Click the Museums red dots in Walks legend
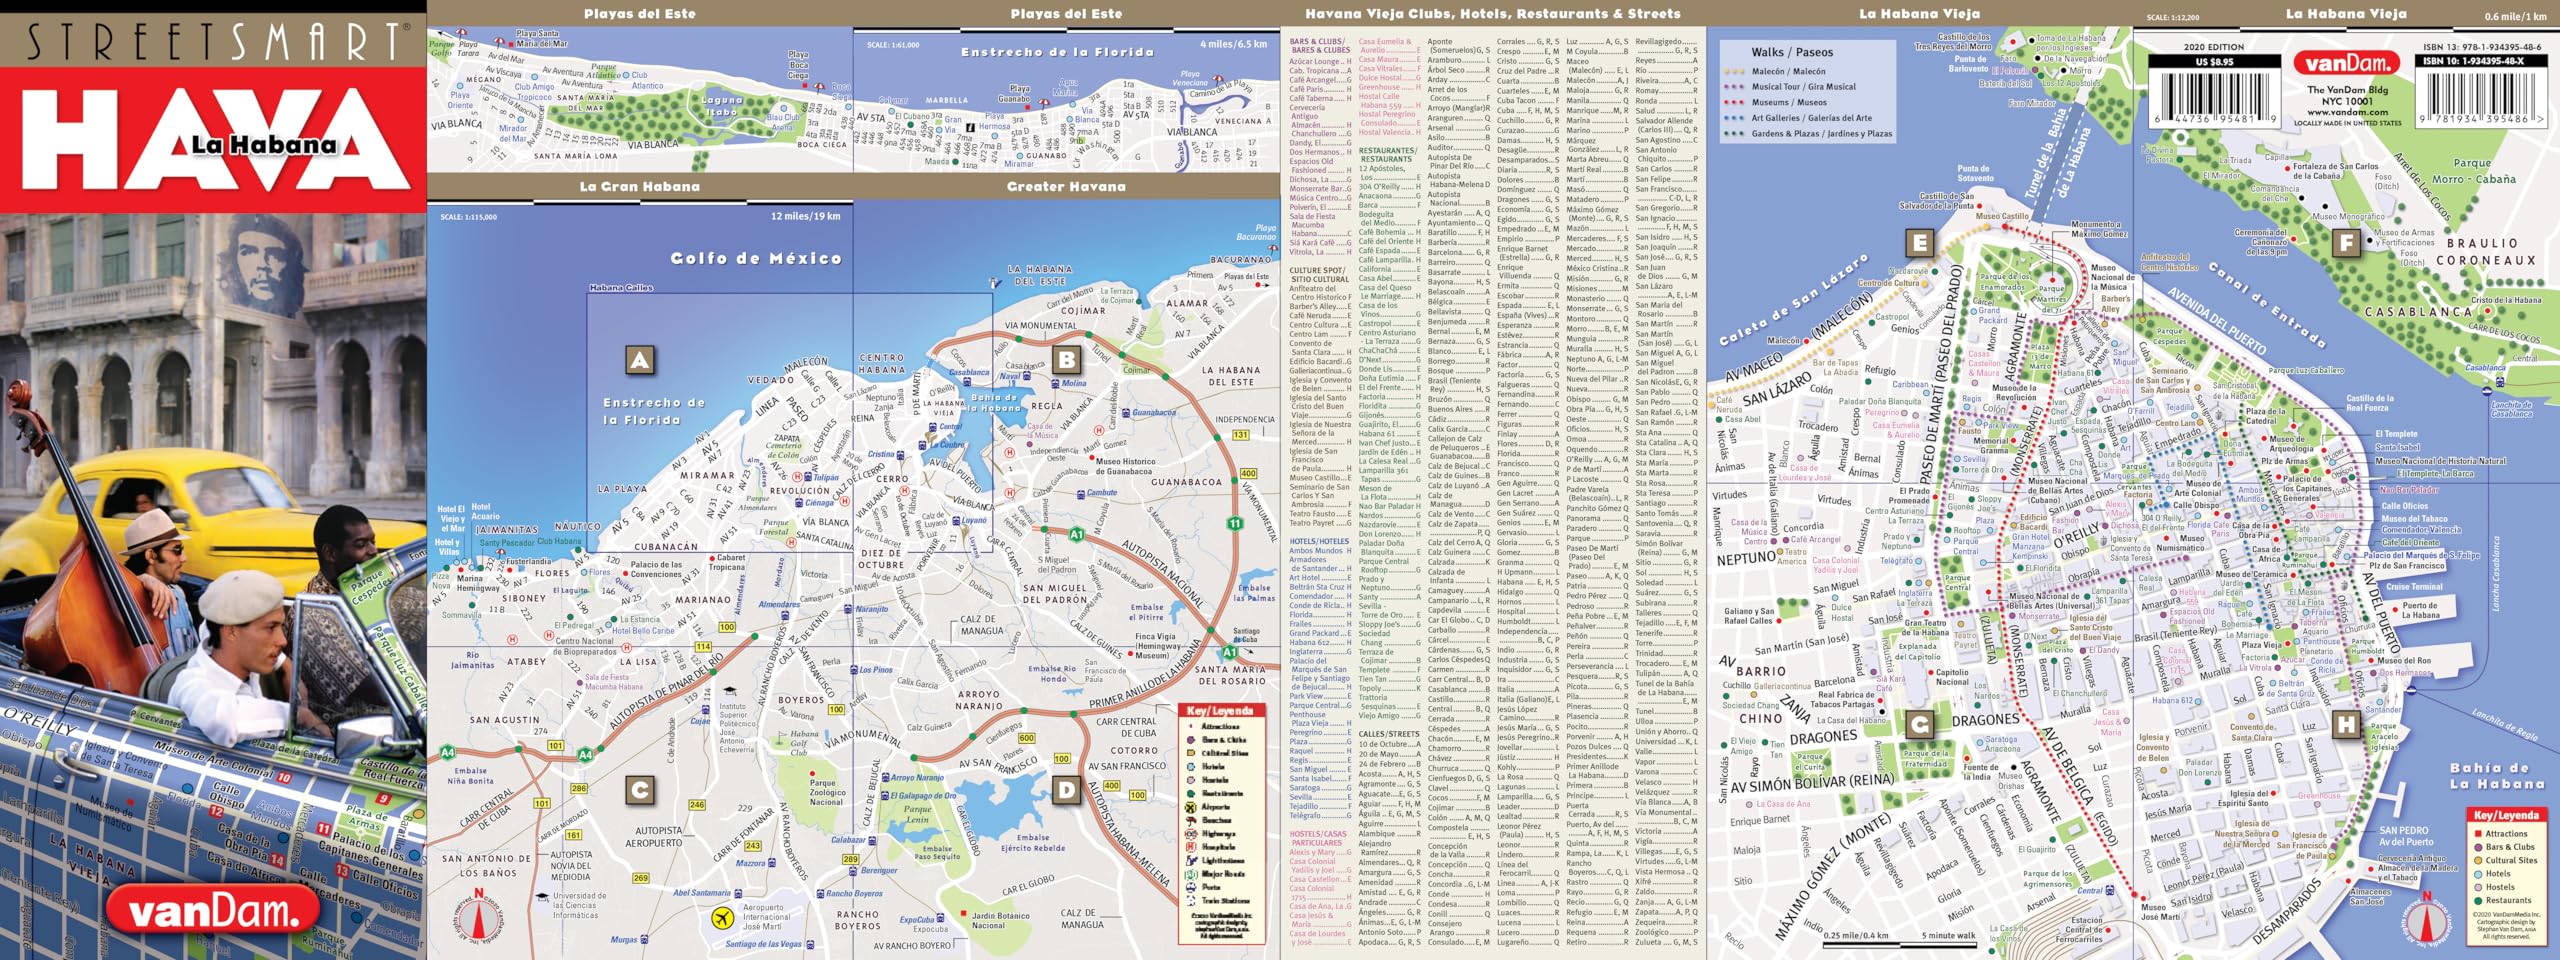This screenshot has height=960, width=2560. tap(1734, 102)
